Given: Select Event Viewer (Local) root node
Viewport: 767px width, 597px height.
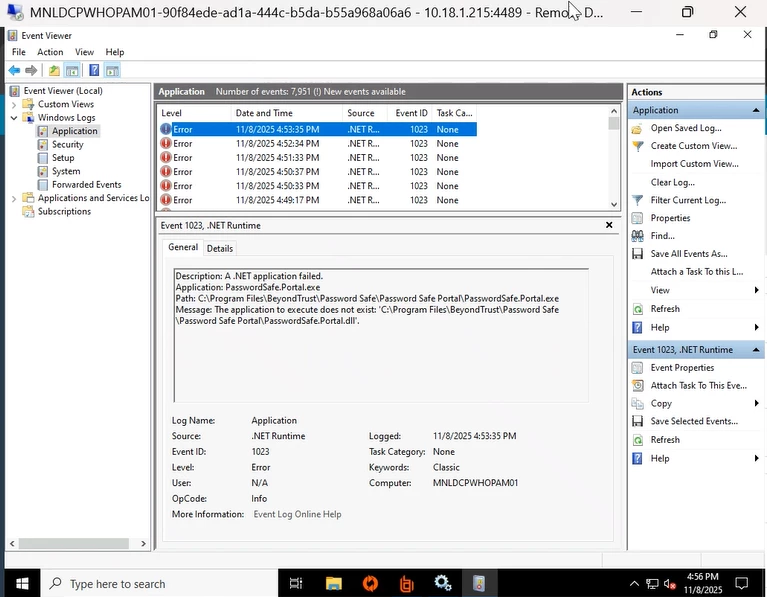Looking at the screenshot, I should pyautogui.click(x=63, y=91).
